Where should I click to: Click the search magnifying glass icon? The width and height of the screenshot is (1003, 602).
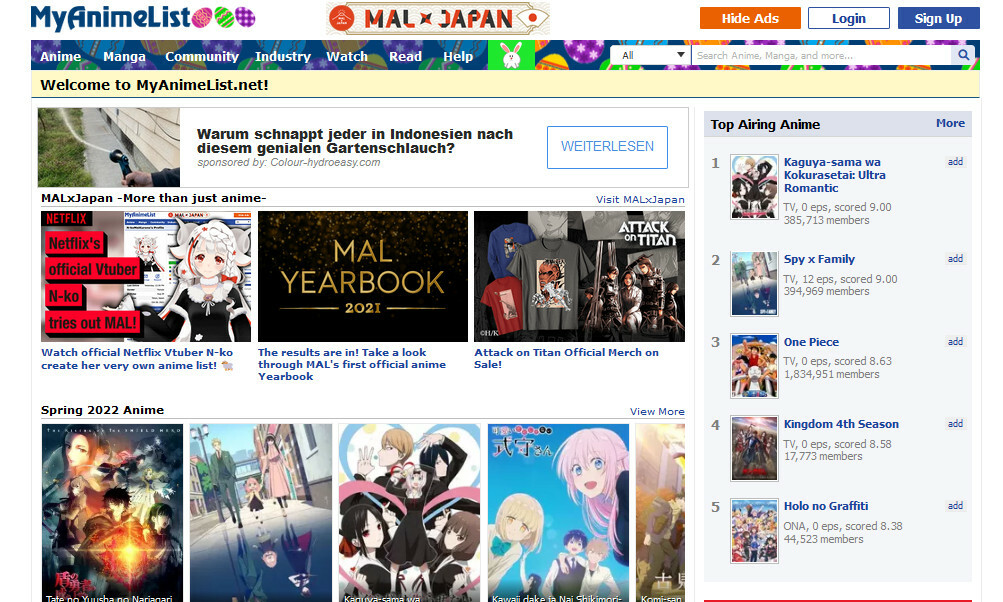962,55
